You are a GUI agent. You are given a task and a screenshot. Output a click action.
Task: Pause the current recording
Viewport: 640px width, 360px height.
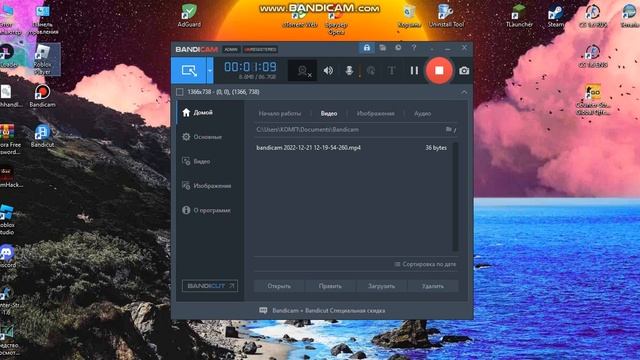[414, 71]
